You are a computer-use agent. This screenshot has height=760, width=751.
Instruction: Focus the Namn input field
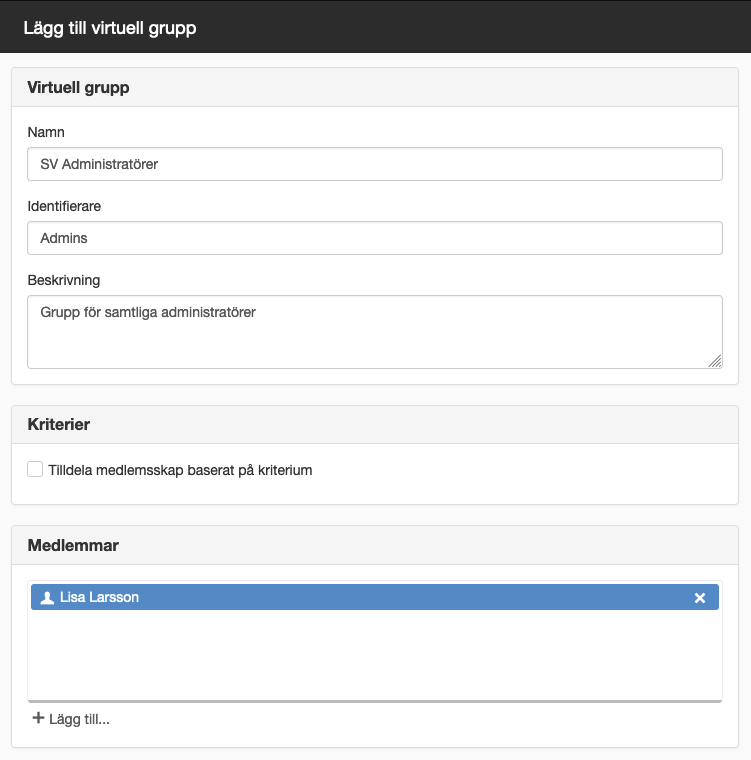point(375,164)
